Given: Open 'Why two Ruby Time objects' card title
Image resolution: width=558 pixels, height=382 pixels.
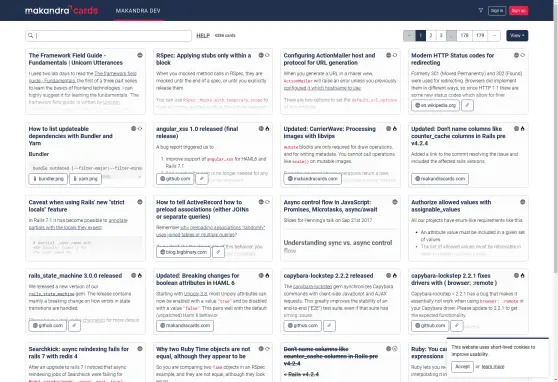Looking at the screenshot, I should [x=203, y=352].
